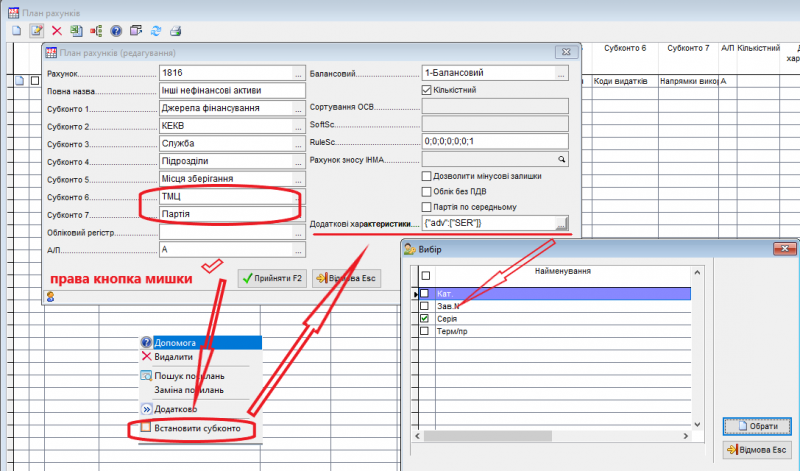Click the red X delete toolbar icon
Image resolution: width=800 pixels, height=471 pixels.
coord(56,31)
